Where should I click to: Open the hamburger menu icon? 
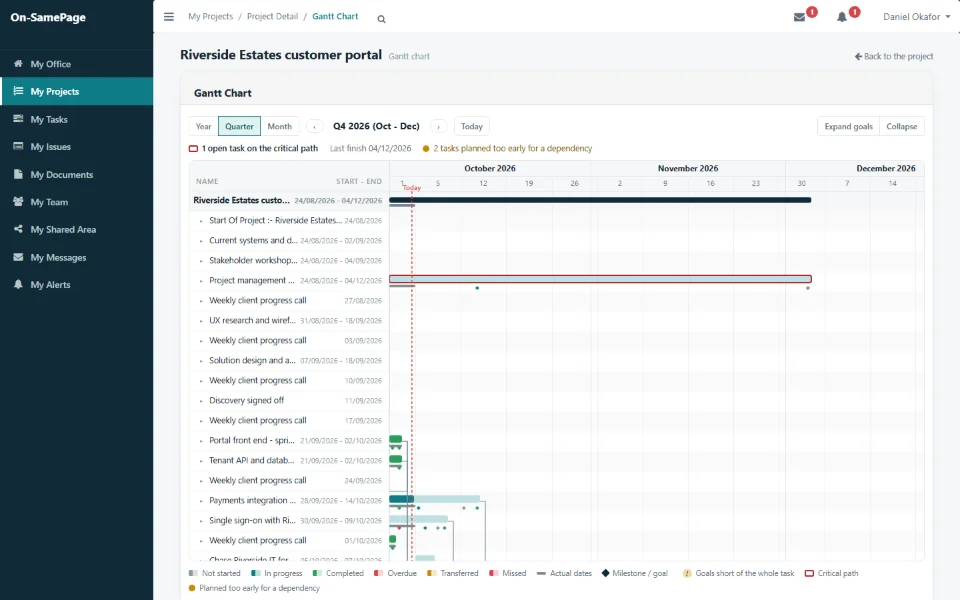169,17
